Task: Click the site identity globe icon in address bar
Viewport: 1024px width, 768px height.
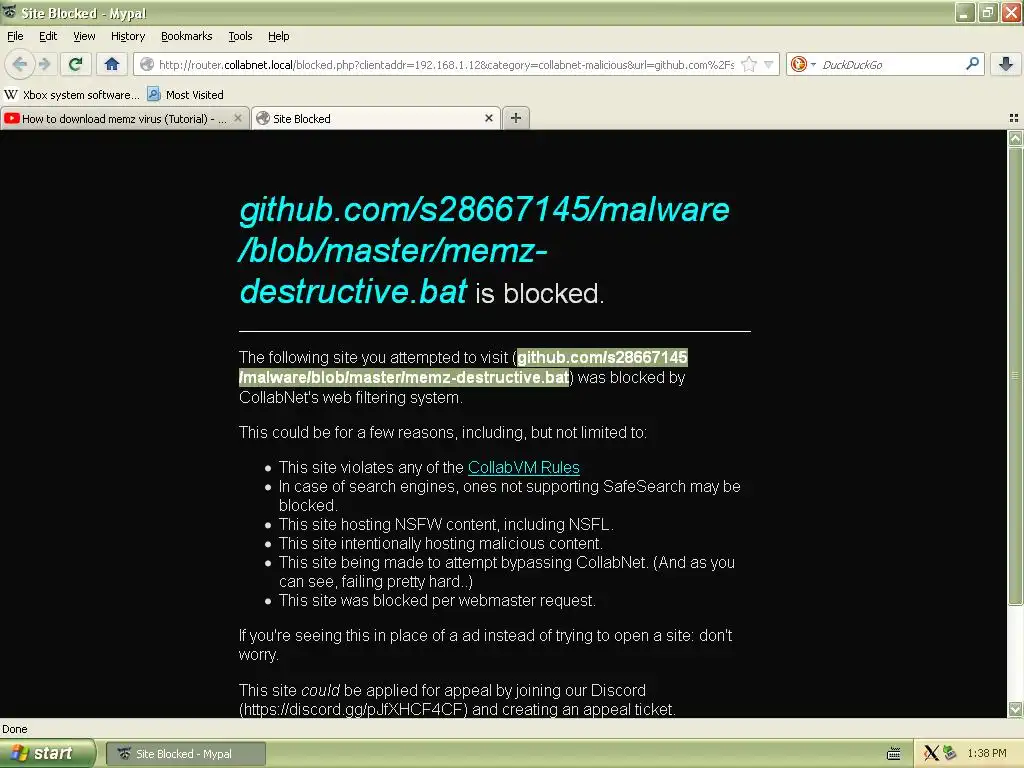Action: (x=148, y=64)
